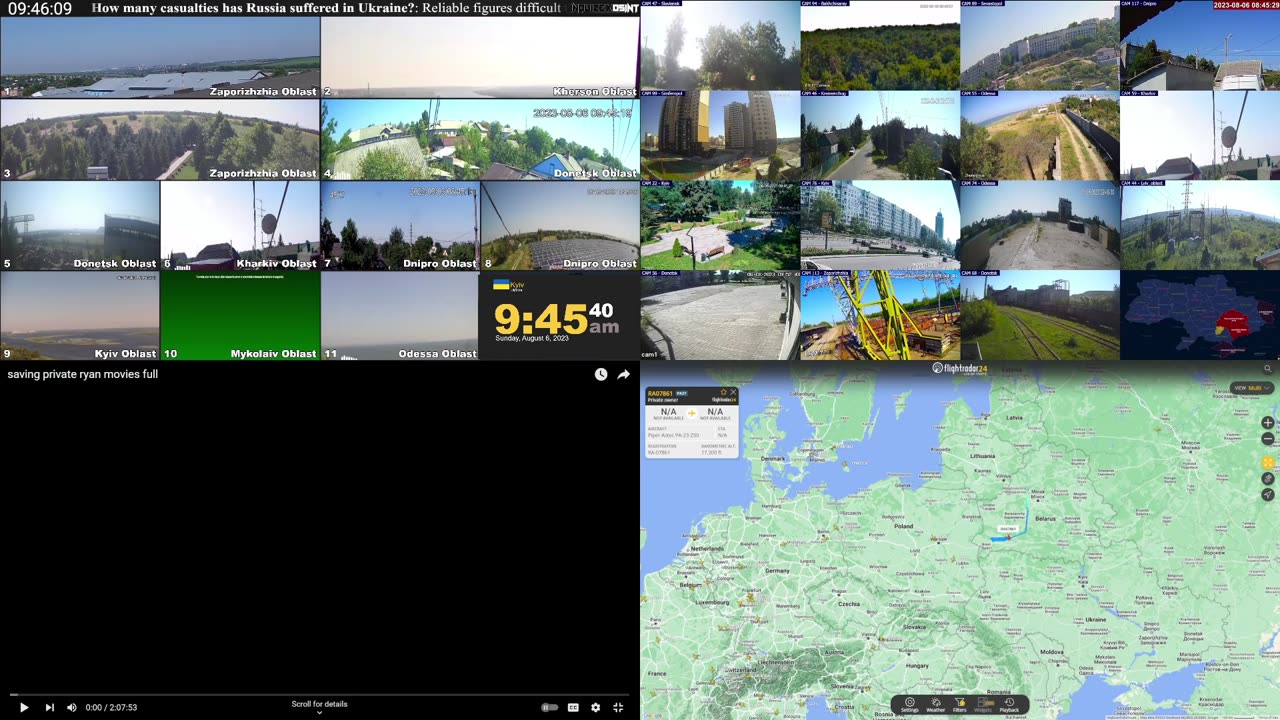Add video to Watch later
The image size is (1280, 720).
tap(601, 374)
